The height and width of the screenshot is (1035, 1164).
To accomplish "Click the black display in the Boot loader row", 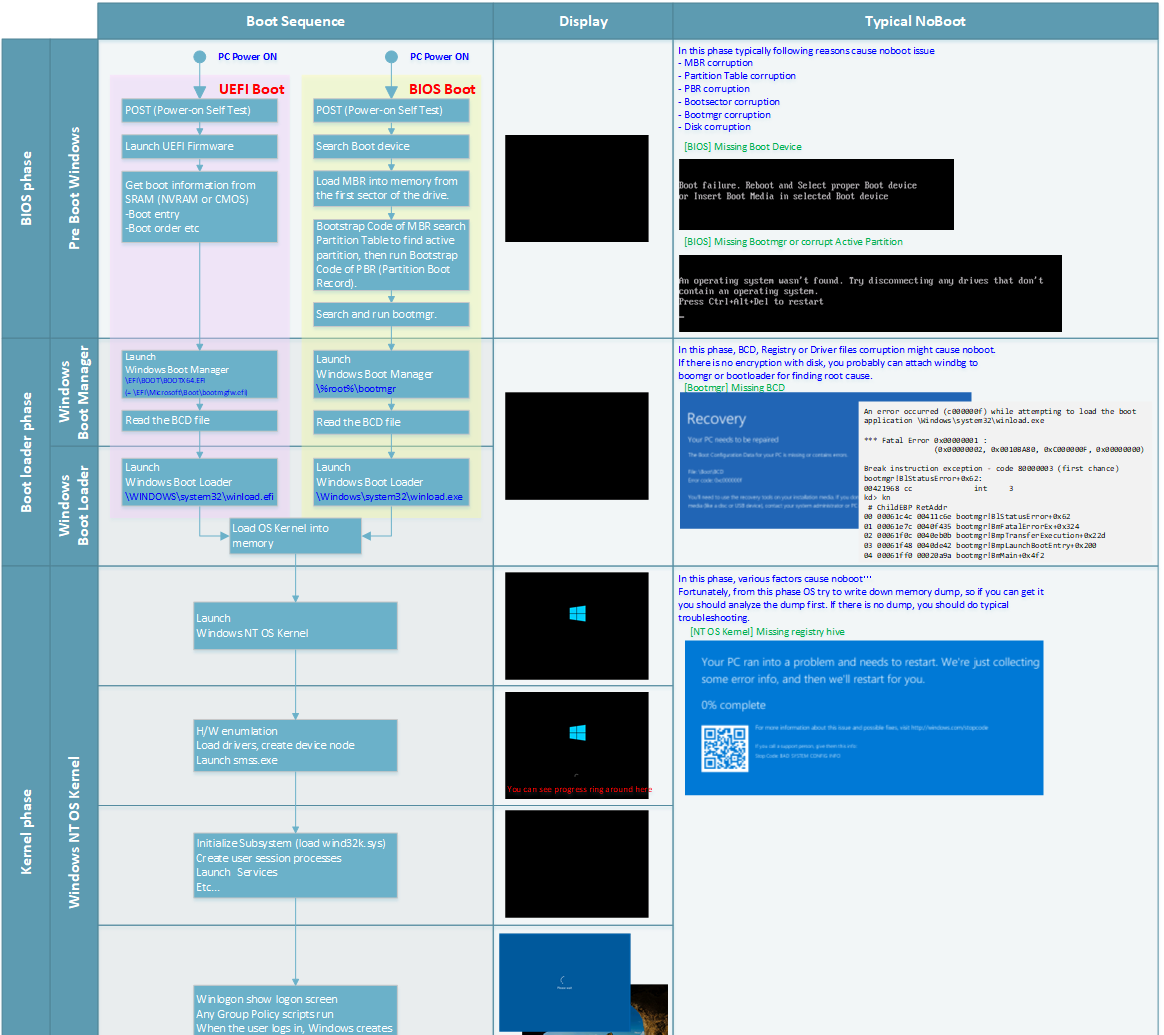I will pos(577,446).
